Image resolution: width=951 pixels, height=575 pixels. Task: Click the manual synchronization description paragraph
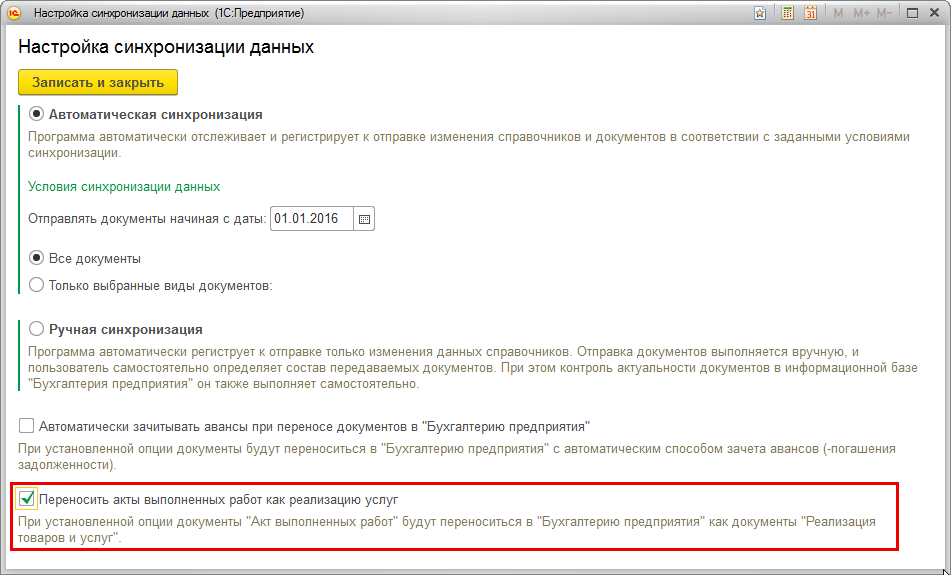point(472,368)
